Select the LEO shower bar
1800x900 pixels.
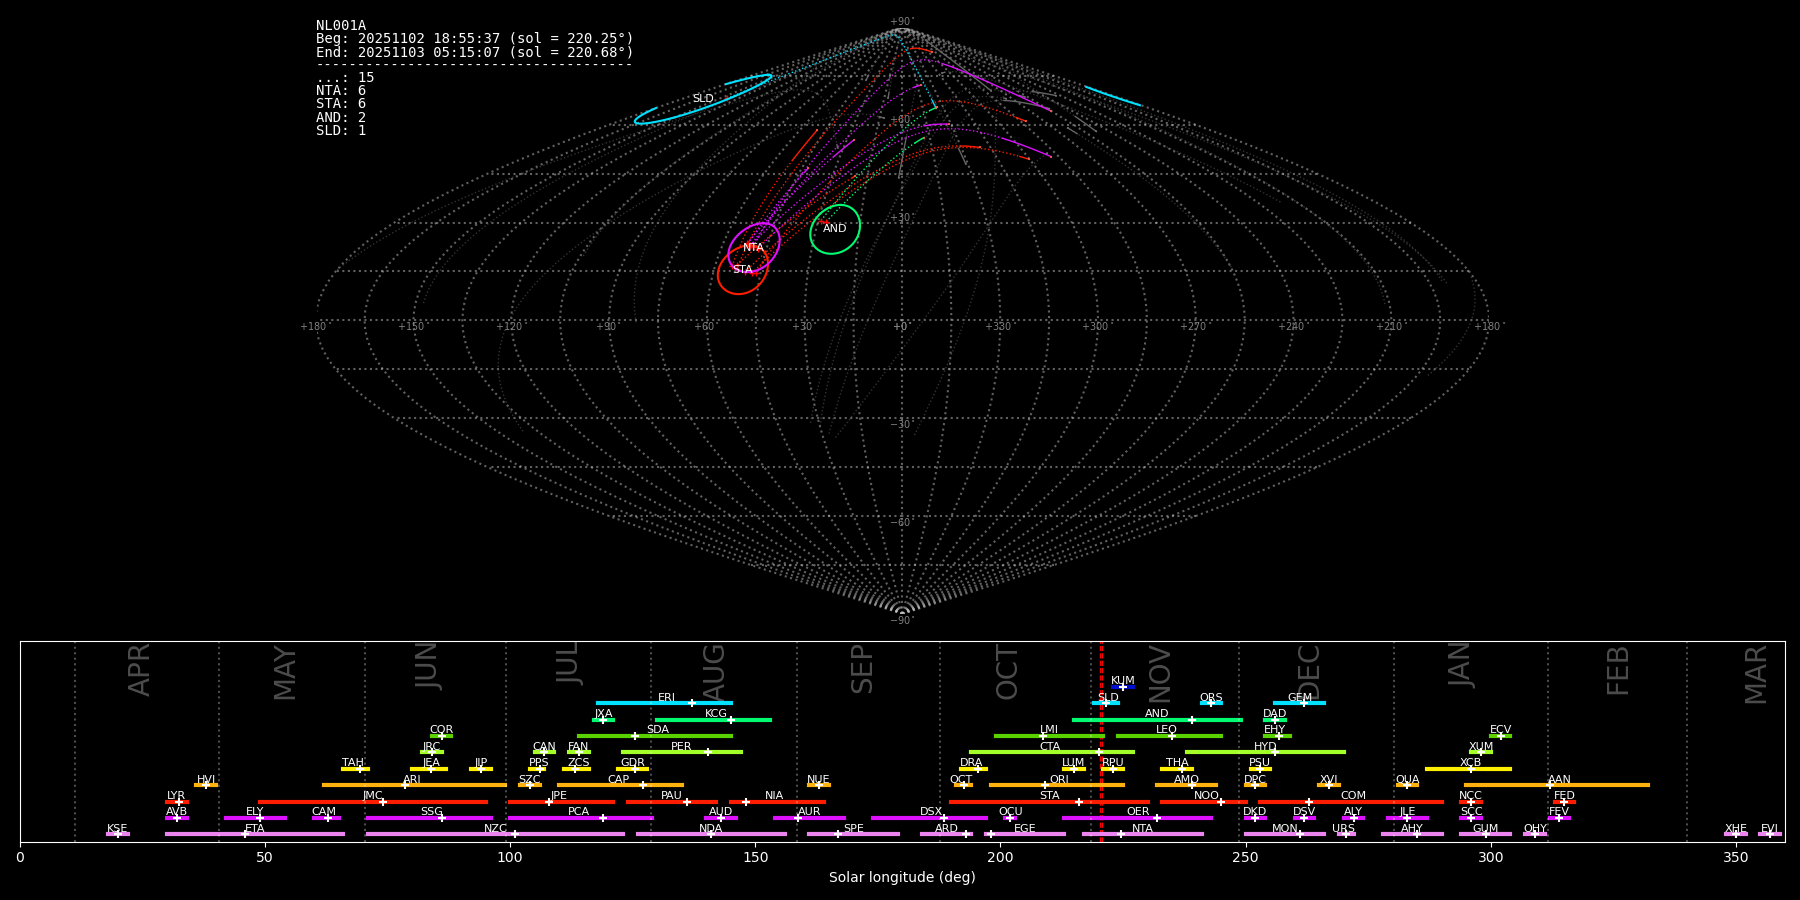[1169, 736]
